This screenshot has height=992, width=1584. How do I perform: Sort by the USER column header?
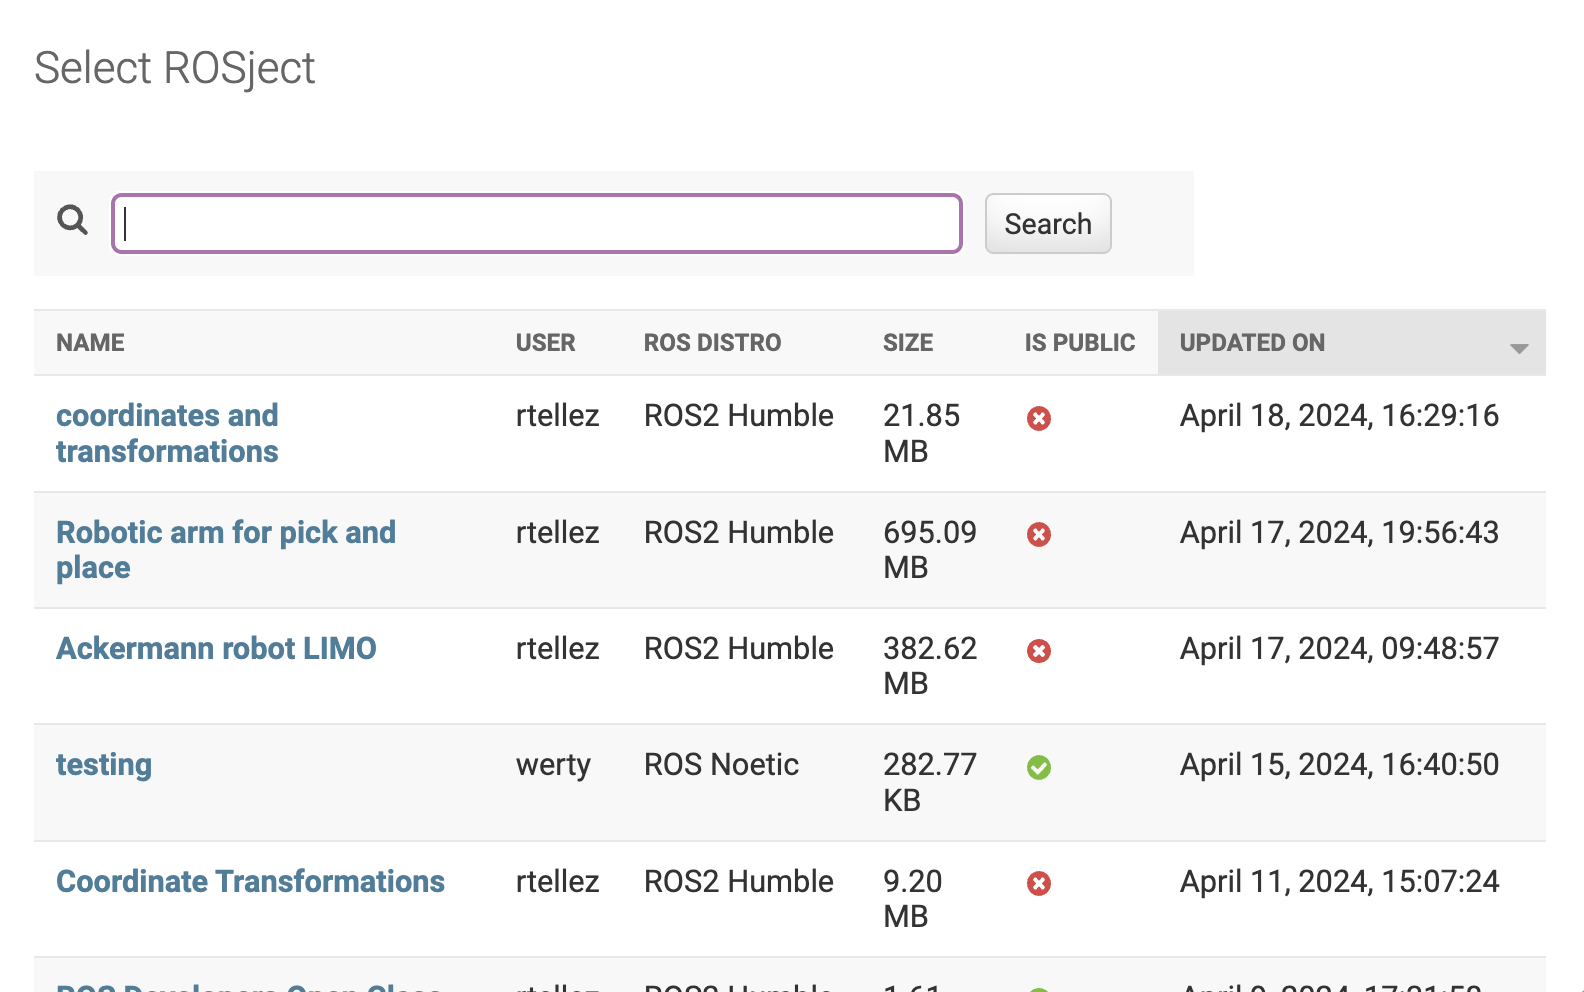(x=545, y=343)
